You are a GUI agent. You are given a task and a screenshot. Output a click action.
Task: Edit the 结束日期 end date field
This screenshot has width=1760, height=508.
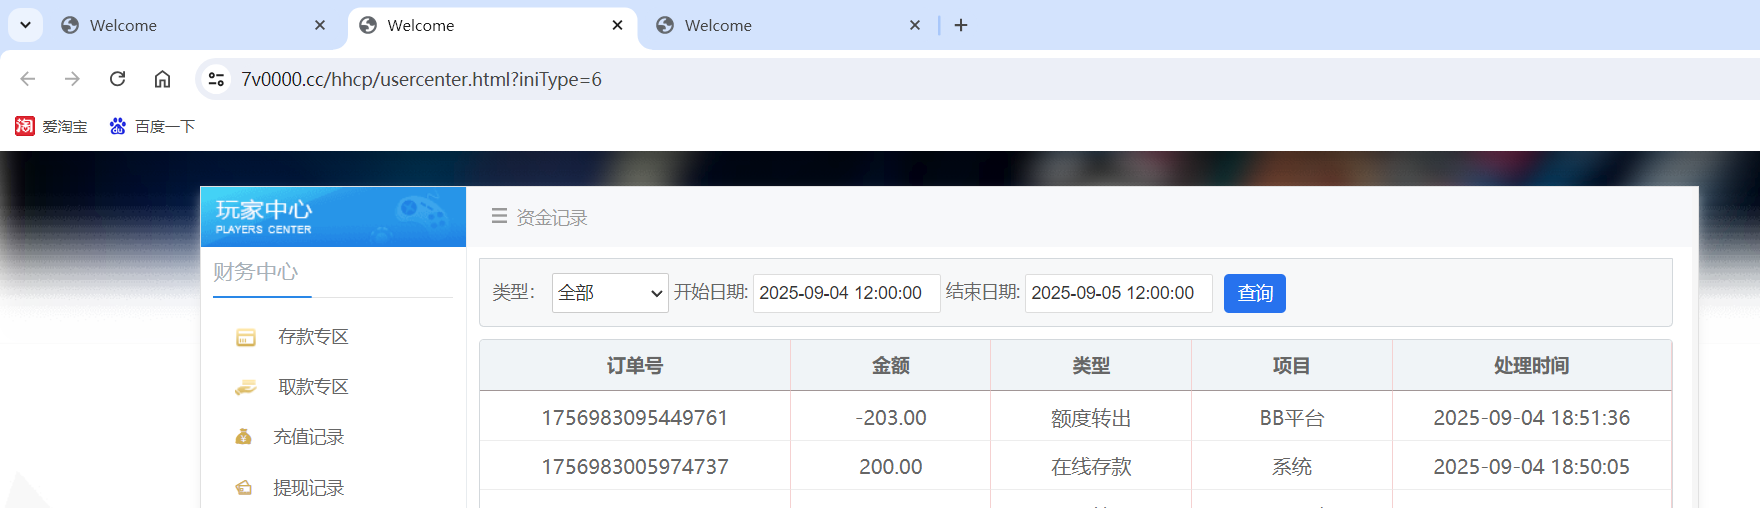coord(1118,293)
